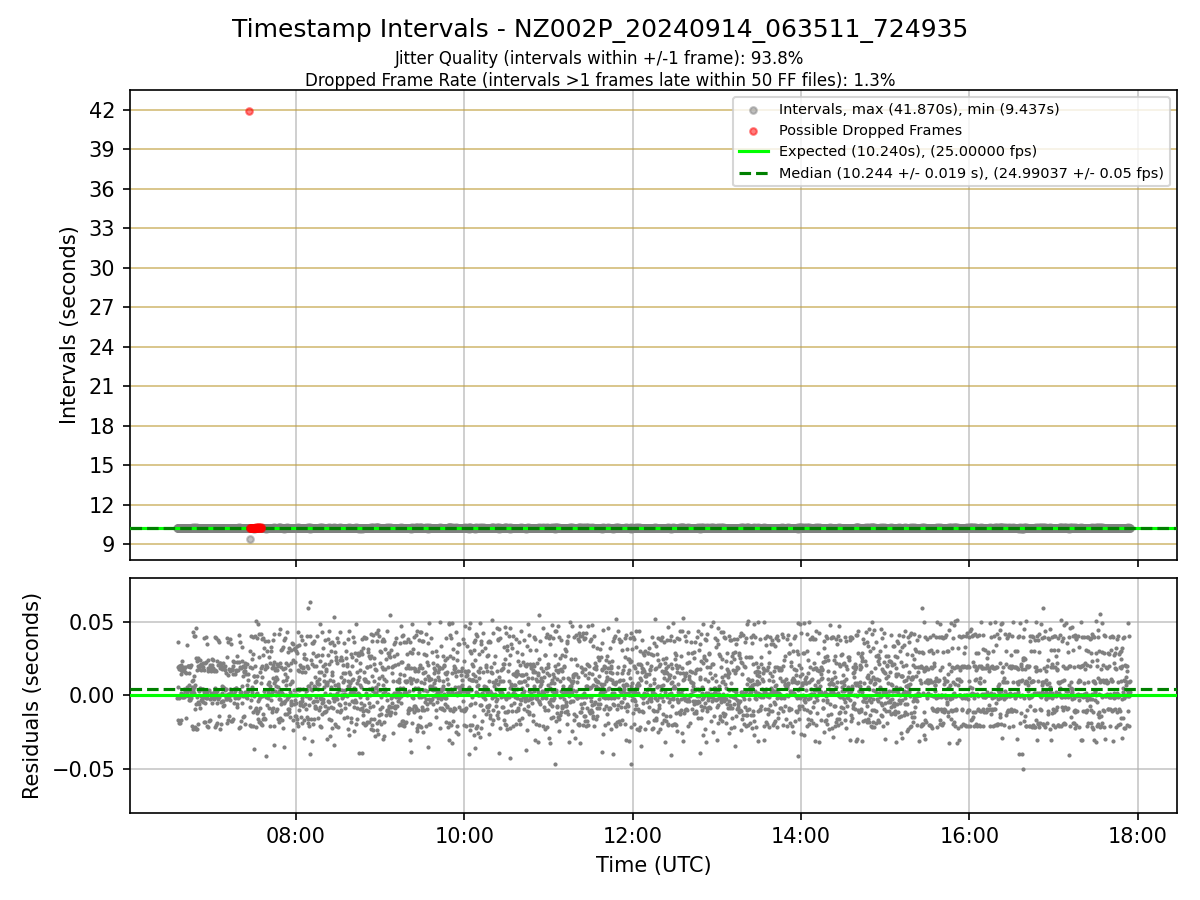This screenshot has height=900, width=1200.
Task: Click the 42 tick on intervals axis
Action: click(104, 110)
